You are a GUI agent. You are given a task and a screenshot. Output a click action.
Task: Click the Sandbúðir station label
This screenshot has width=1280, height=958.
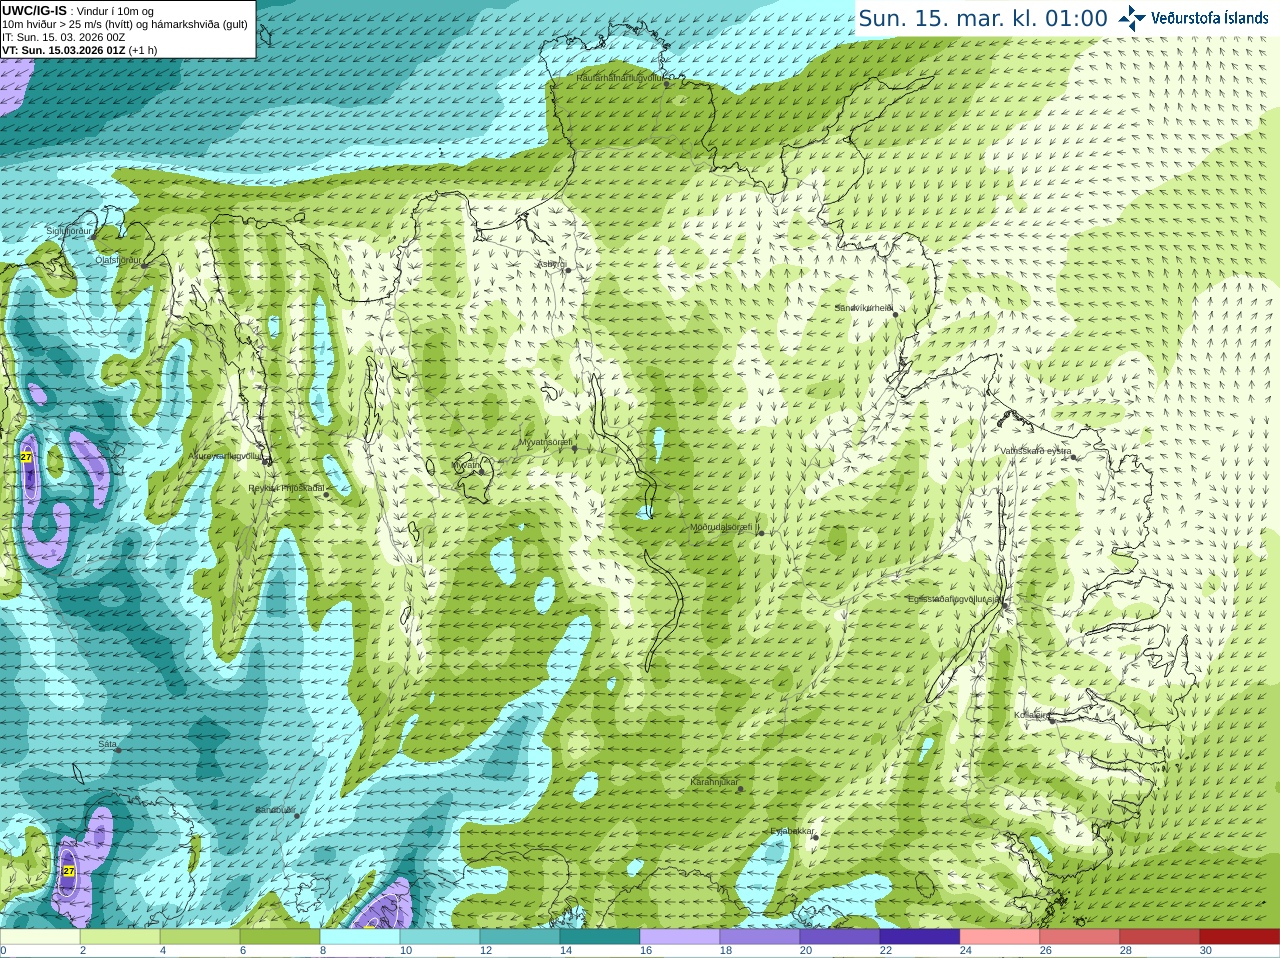coord(275,810)
